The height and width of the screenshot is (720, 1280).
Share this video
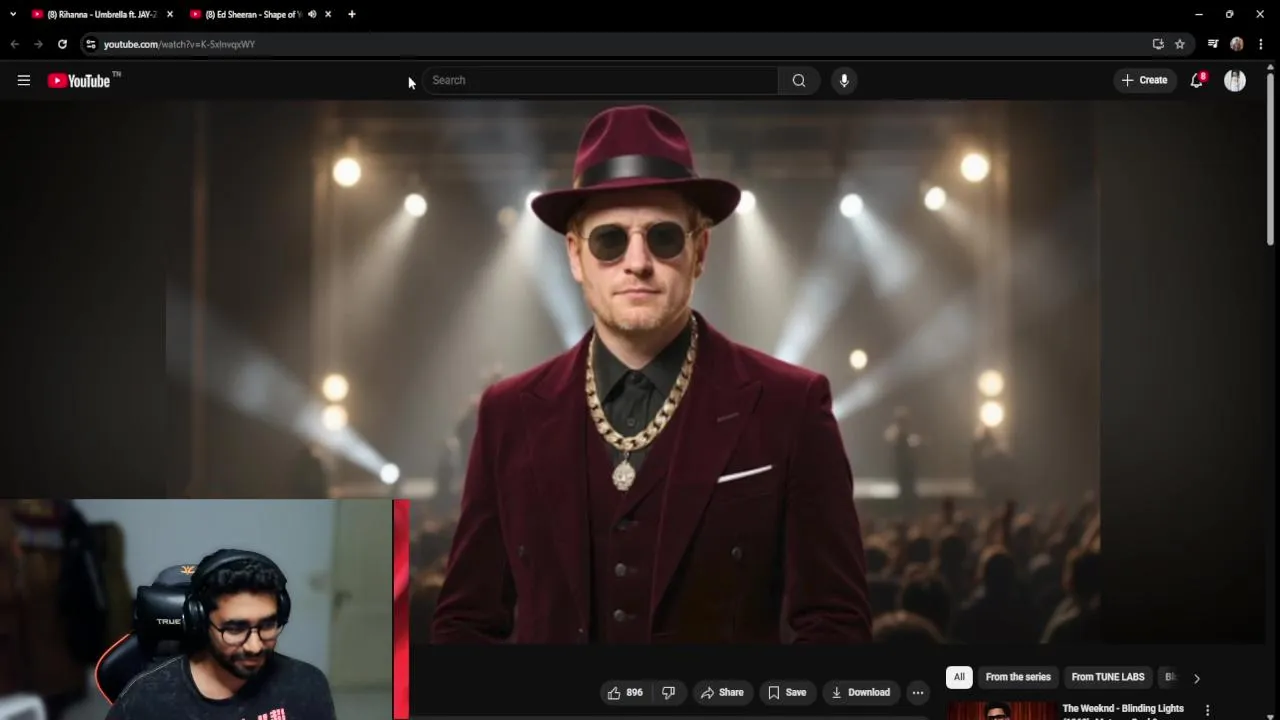(x=722, y=692)
